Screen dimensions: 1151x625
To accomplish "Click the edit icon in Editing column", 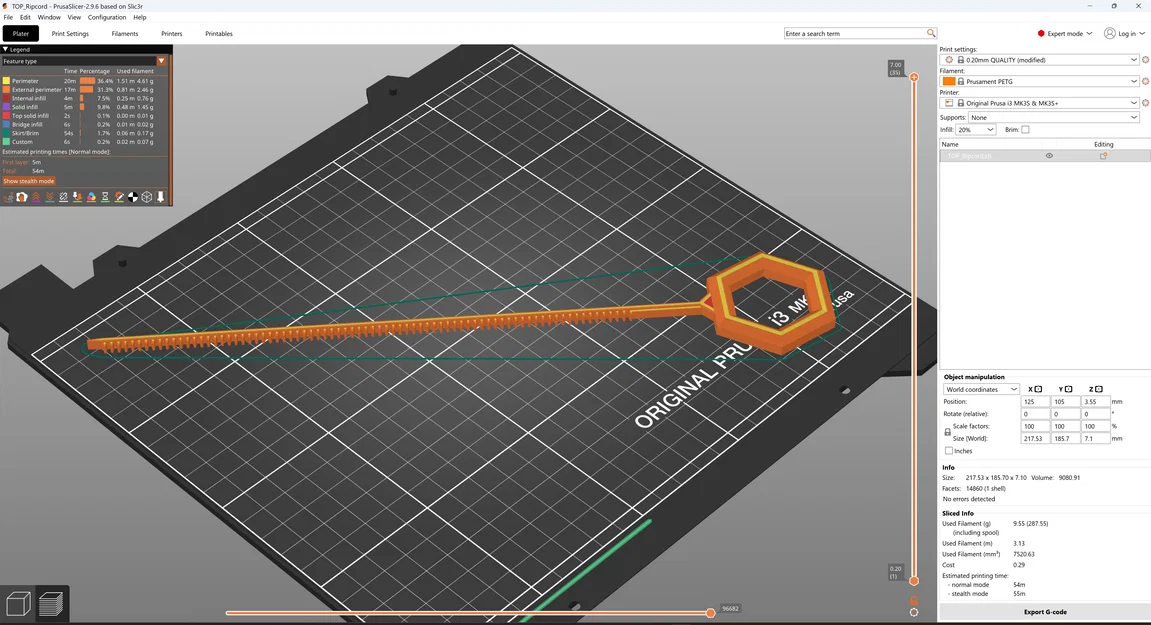I will click(1103, 156).
